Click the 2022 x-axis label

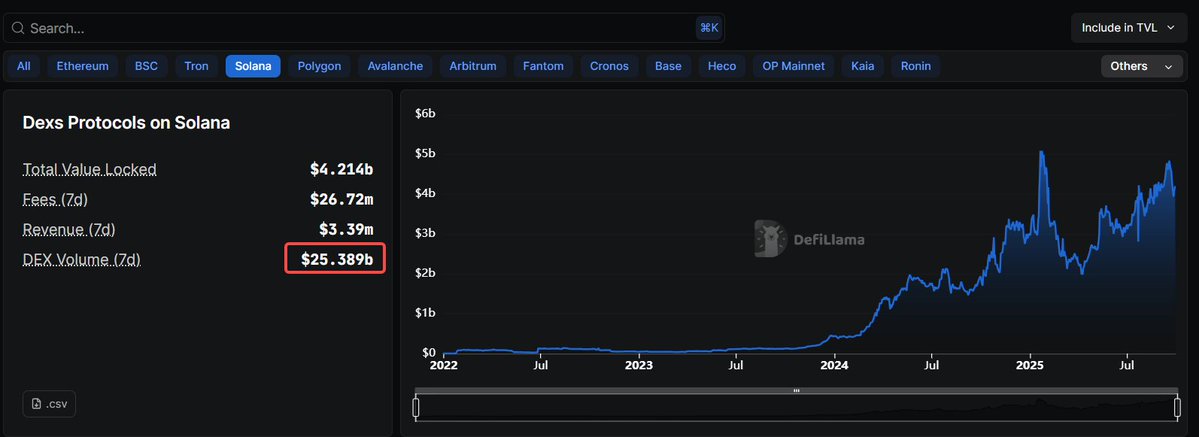(444, 365)
